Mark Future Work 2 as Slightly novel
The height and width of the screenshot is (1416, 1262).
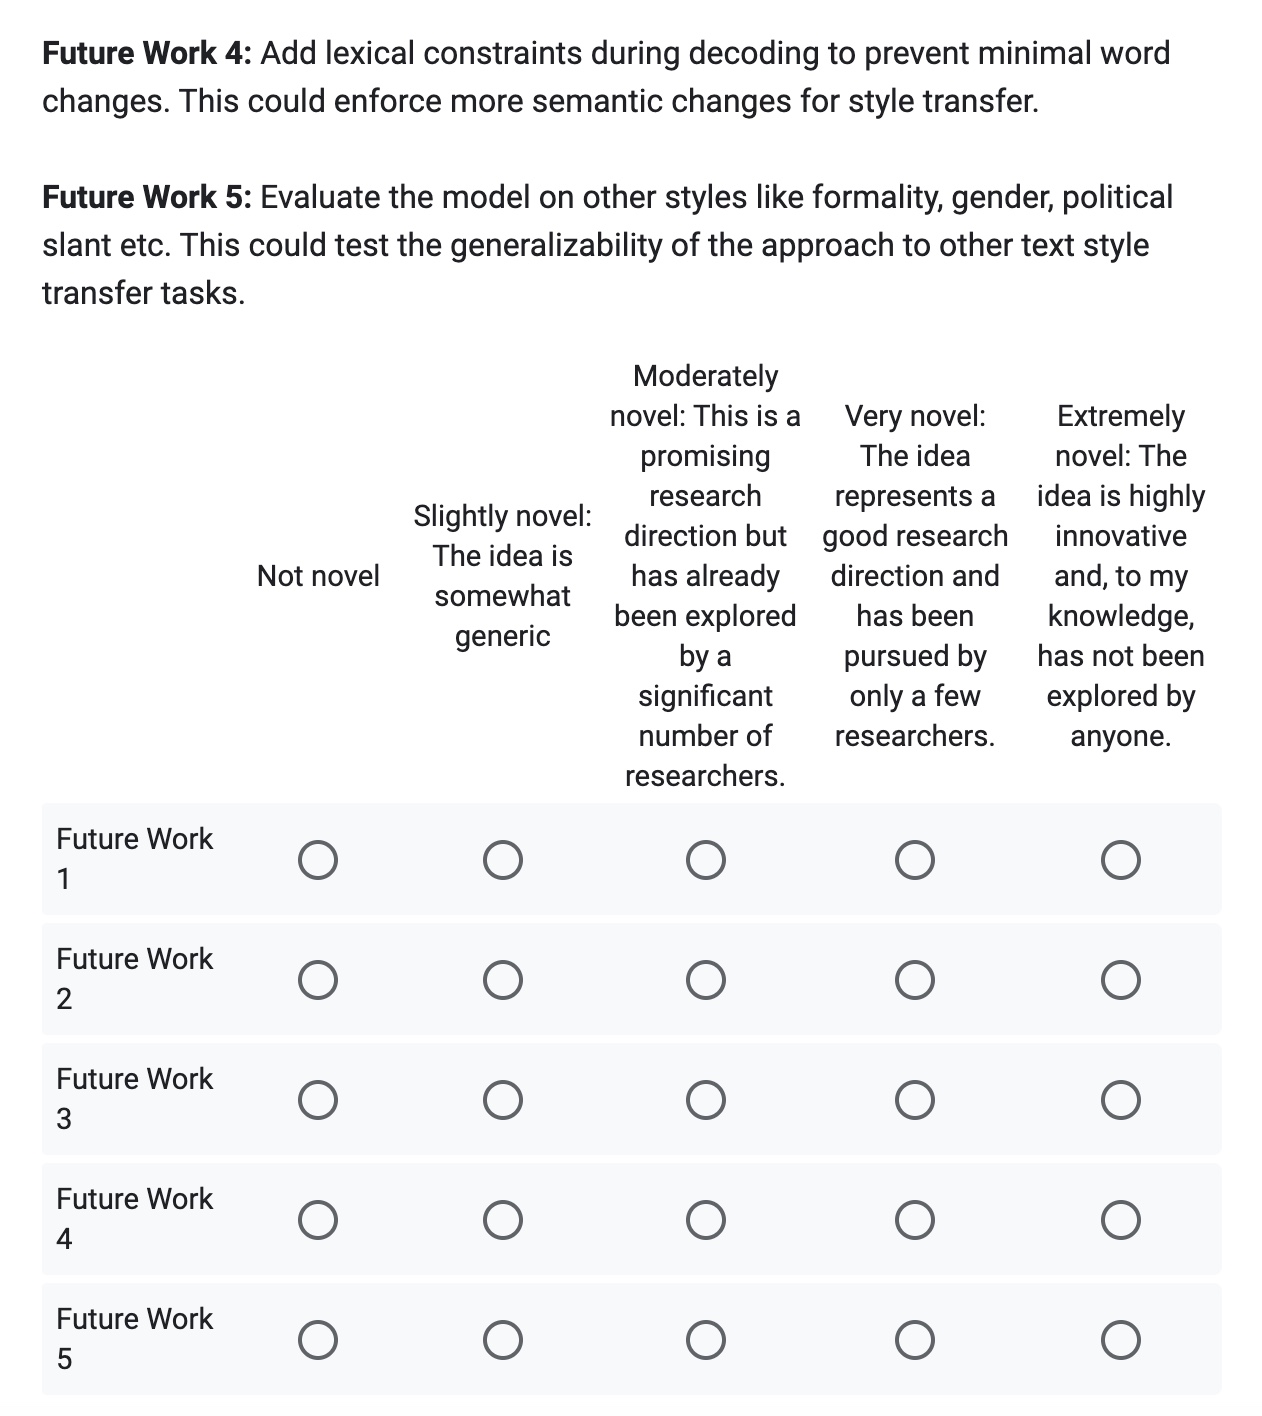[502, 980]
